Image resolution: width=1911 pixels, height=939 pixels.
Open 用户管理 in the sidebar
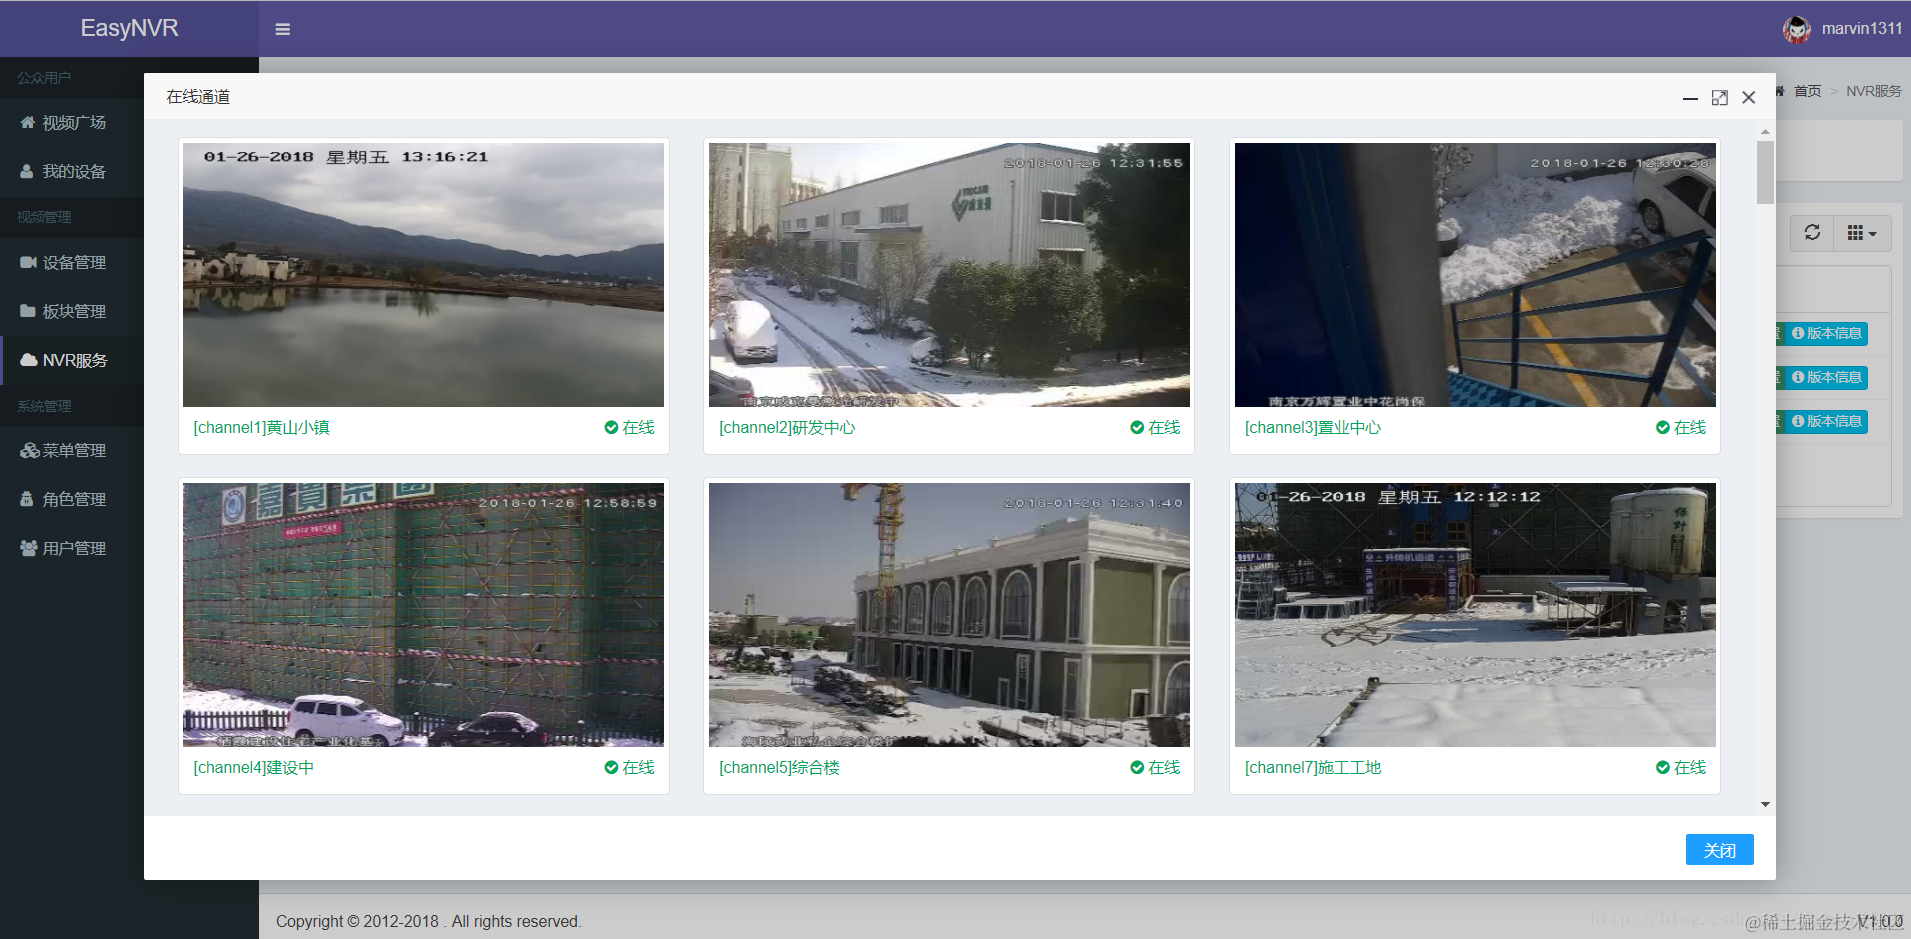tap(72, 549)
